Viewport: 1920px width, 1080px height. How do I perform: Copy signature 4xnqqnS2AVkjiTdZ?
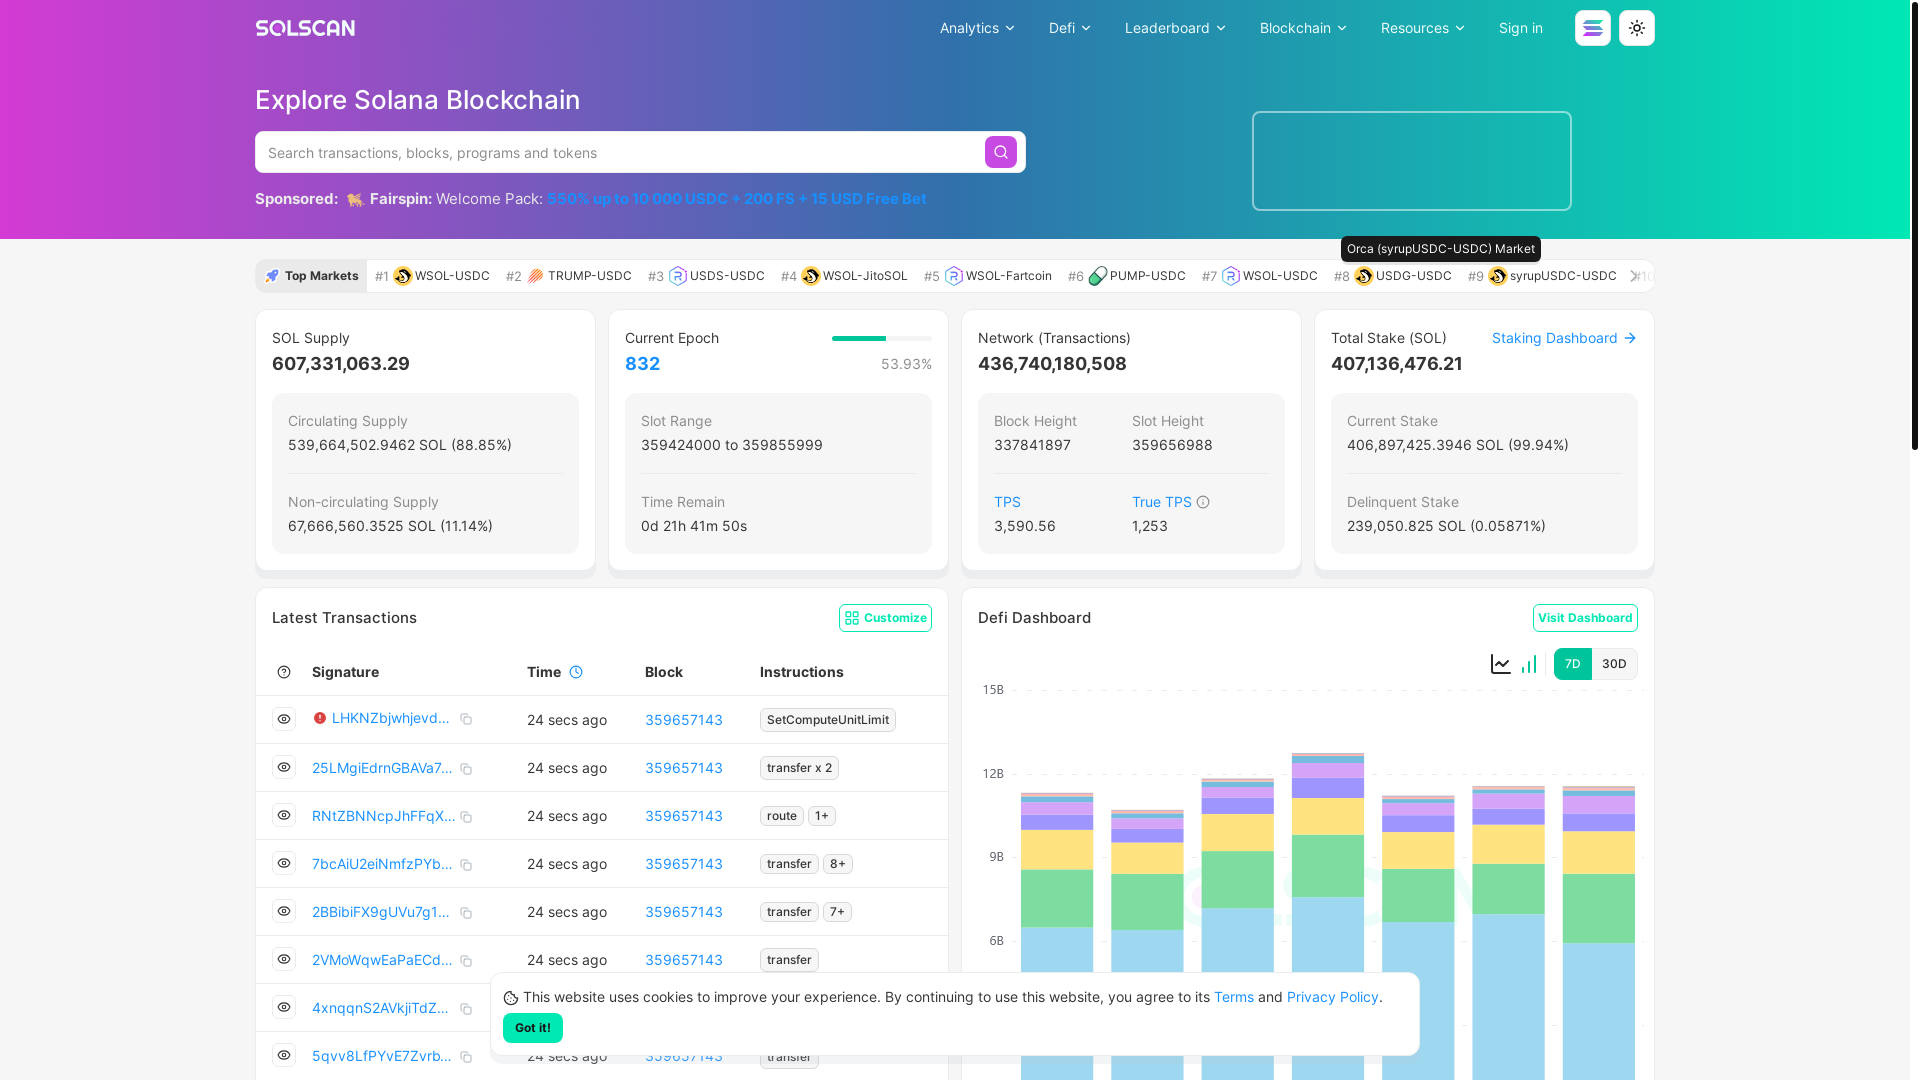pyautogui.click(x=466, y=1009)
